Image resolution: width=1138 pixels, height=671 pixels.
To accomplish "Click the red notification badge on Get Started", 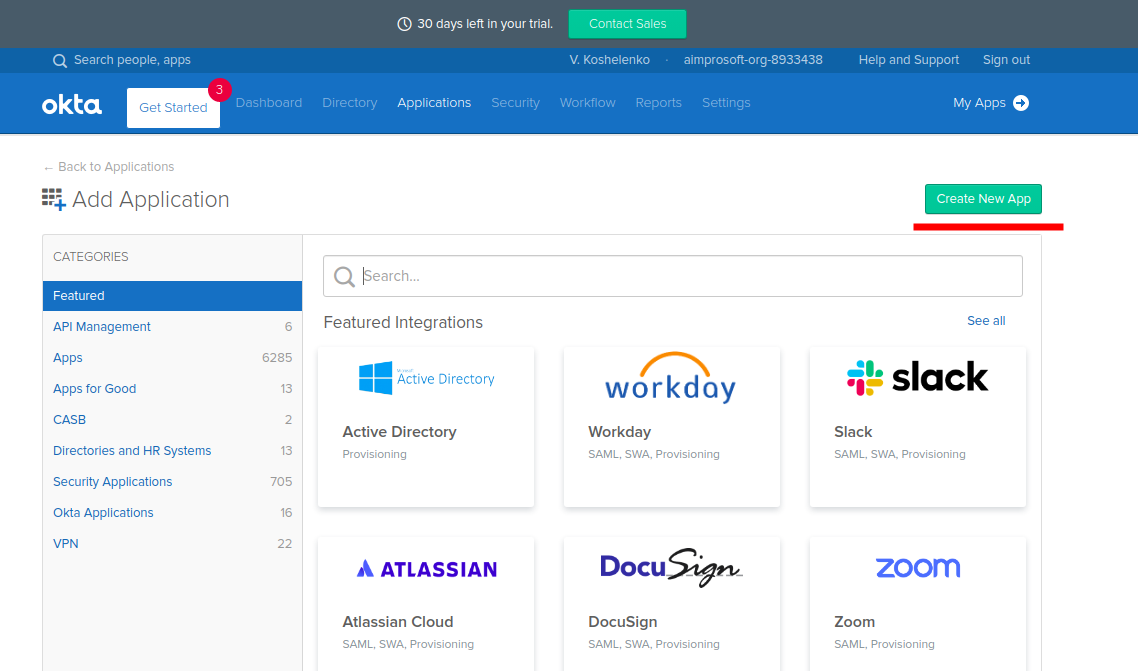I will click(219, 90).
